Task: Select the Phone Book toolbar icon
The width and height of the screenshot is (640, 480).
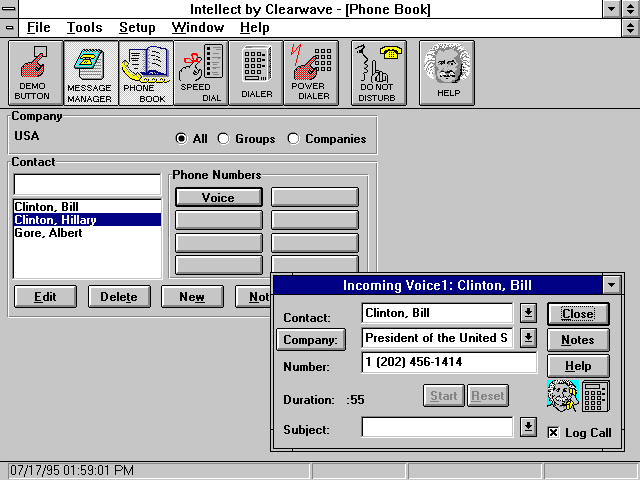Action: click(145, 73)
